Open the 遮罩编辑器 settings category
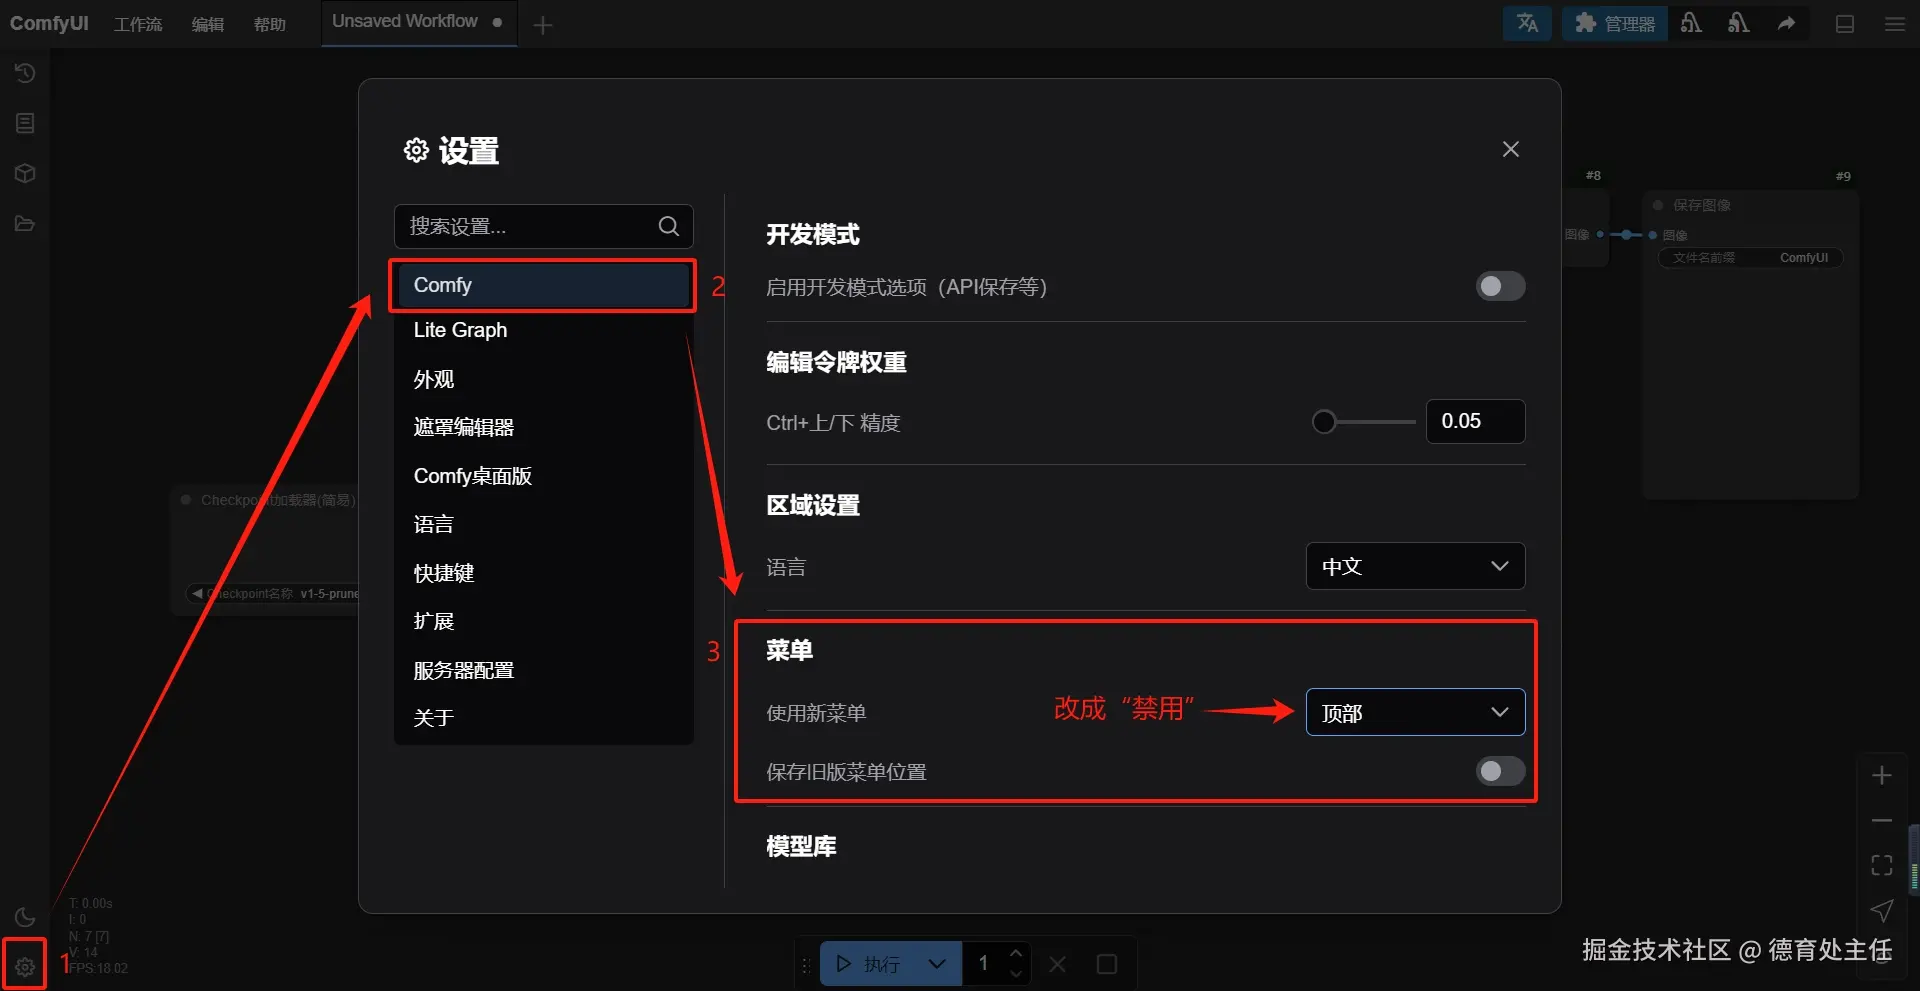This screenshot has height=991, width=1920. point(543,427)
